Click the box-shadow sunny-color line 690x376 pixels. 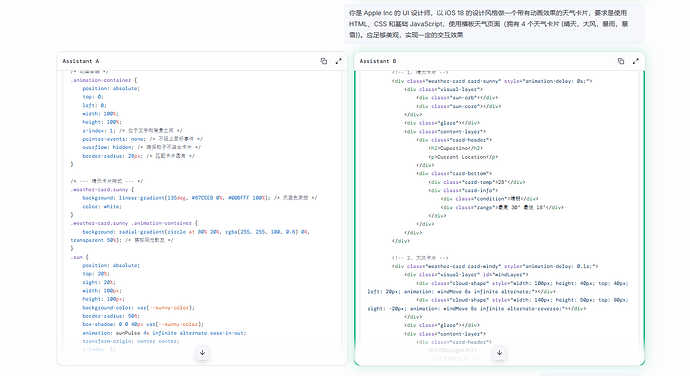point(143,324)
